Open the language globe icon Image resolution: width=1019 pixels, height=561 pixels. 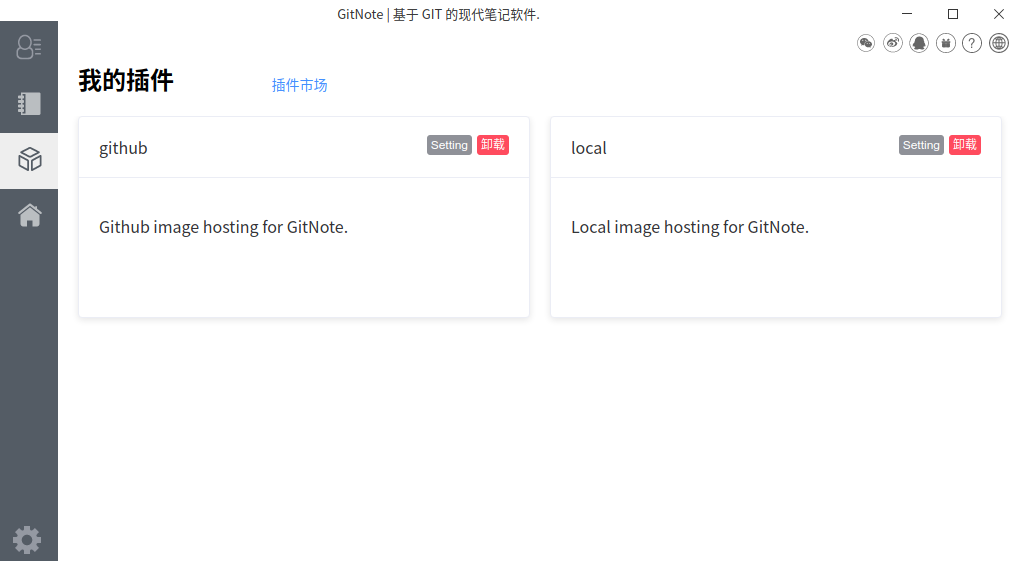999,44
